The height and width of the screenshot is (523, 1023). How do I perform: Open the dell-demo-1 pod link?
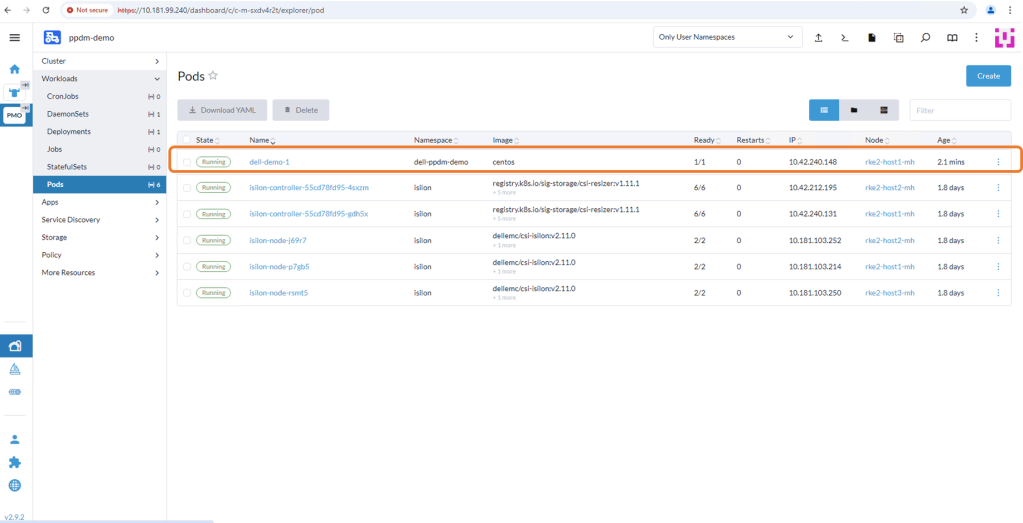tap(269, 162)
